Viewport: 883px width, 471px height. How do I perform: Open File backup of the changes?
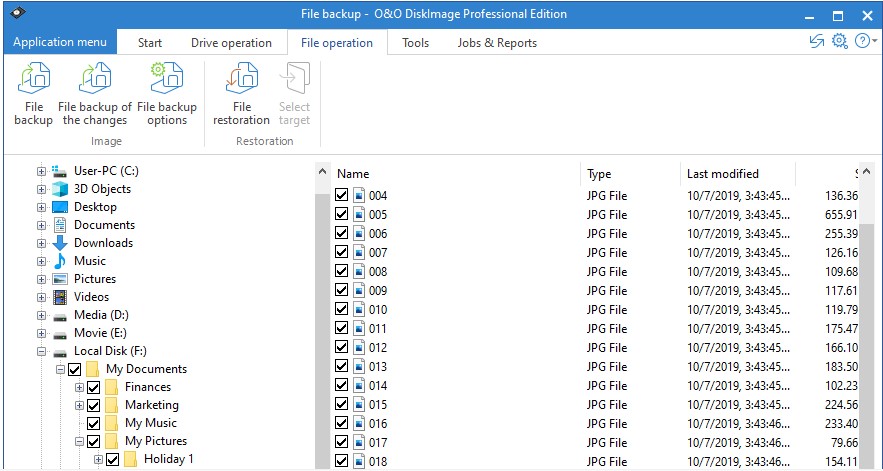point(95,78)
